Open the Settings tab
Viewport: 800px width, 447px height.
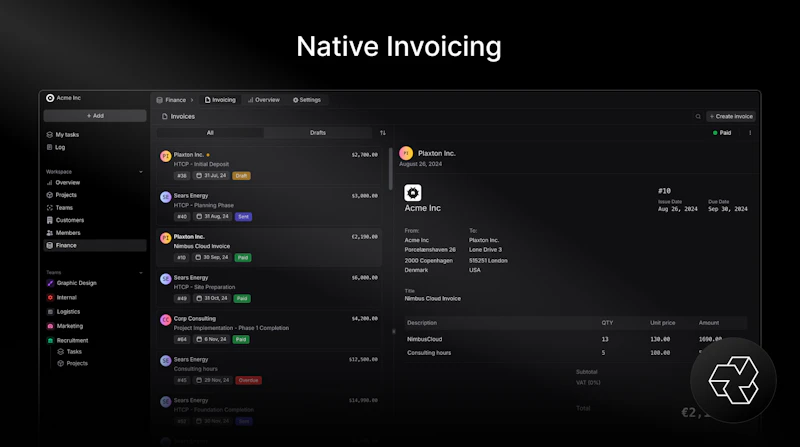click(x=307, y=100)
